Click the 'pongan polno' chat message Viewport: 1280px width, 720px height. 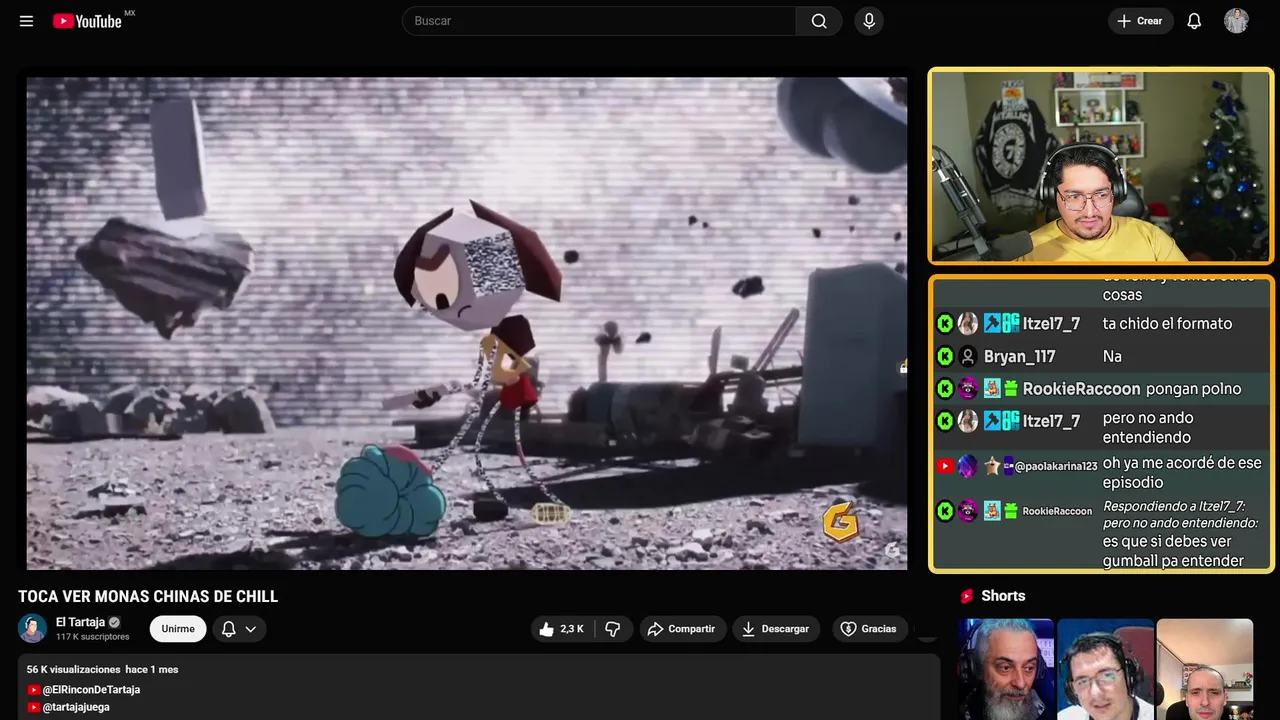pos(1193,389)
